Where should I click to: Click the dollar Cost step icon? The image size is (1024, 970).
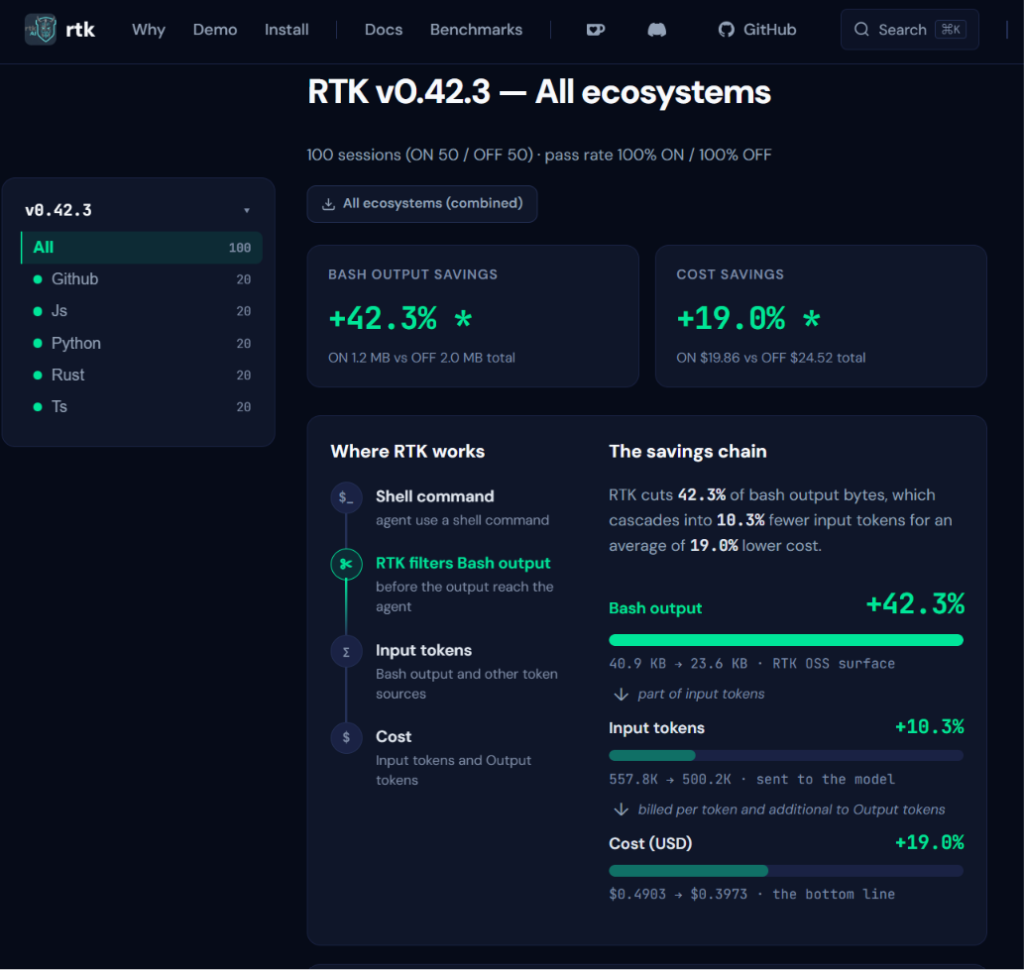pyautogui.click(x=346, y=737)
